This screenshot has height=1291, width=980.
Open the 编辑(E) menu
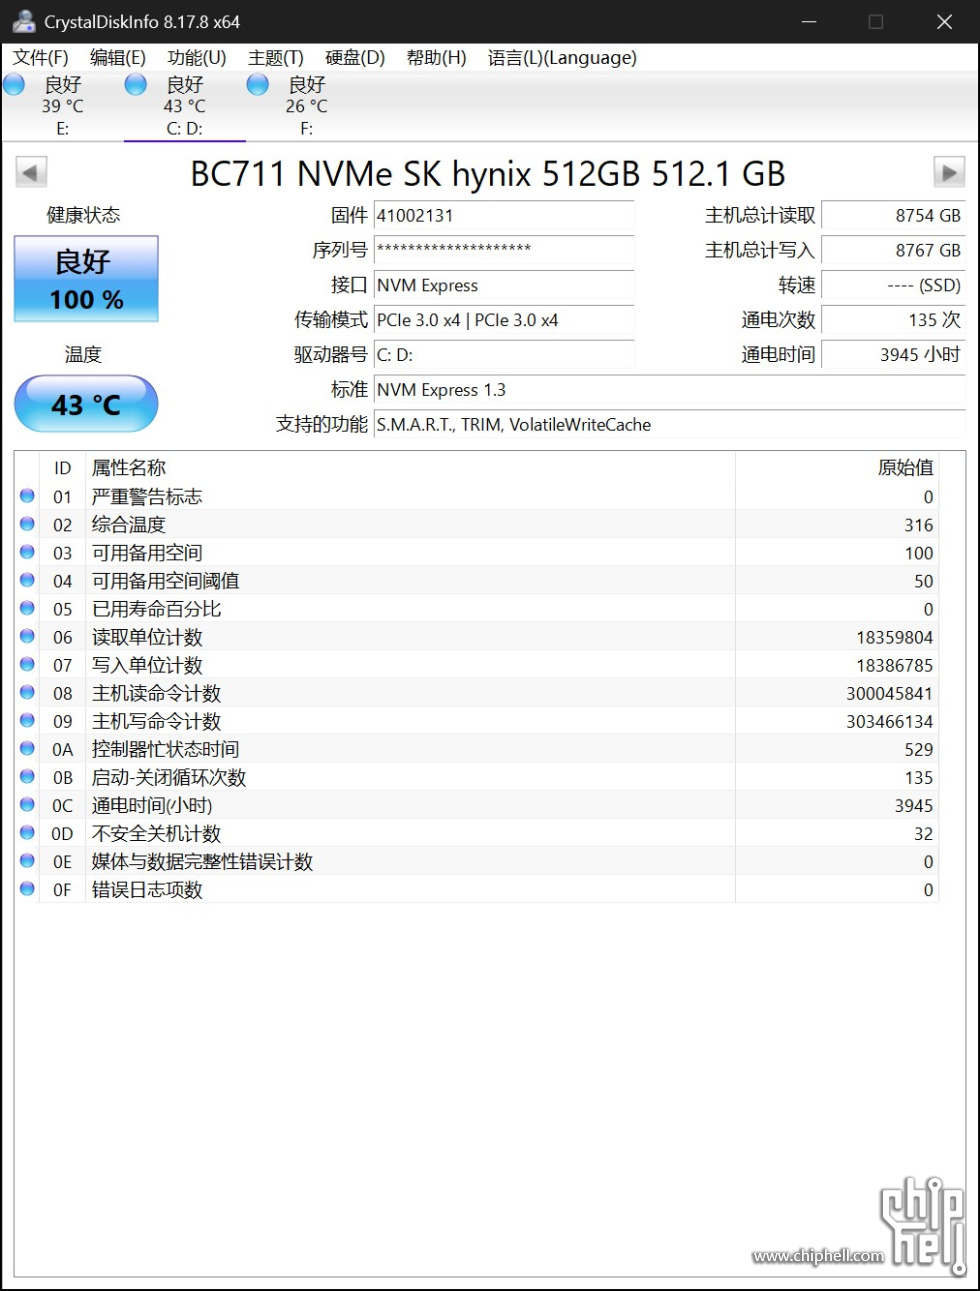118,58
